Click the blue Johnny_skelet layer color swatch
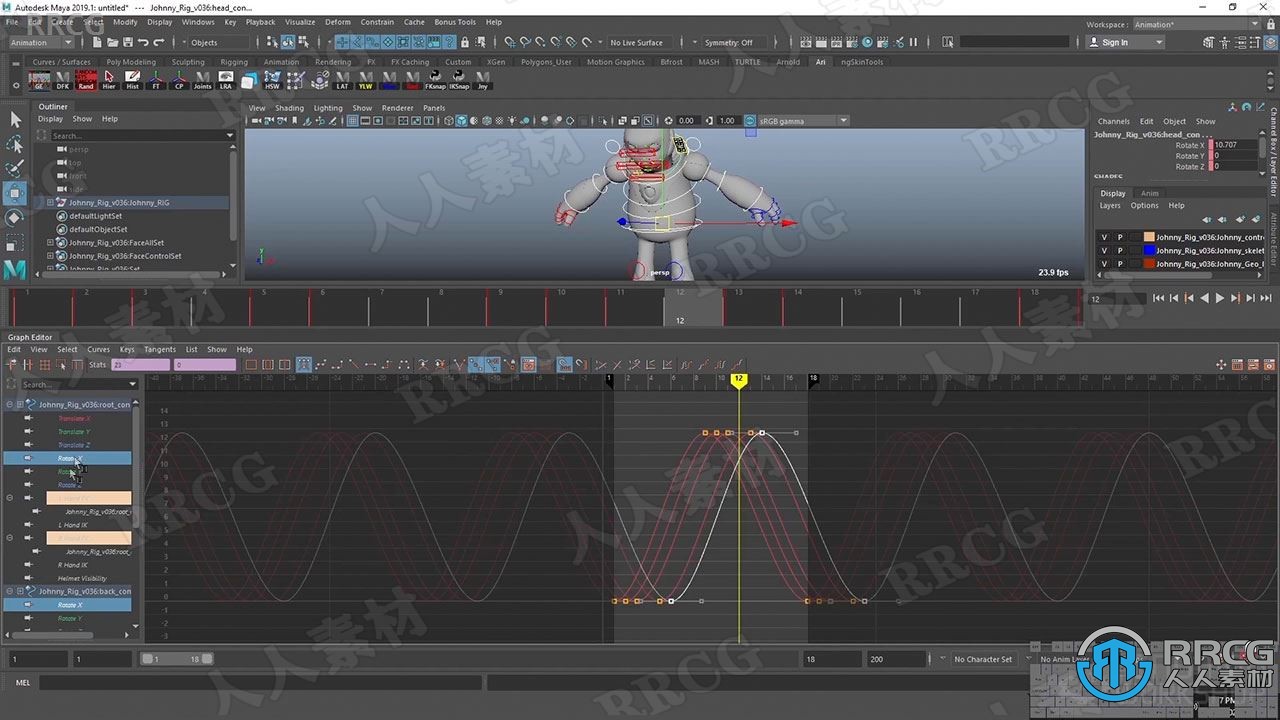This screenshot has width=1280, height=720. pos(1149,250)
